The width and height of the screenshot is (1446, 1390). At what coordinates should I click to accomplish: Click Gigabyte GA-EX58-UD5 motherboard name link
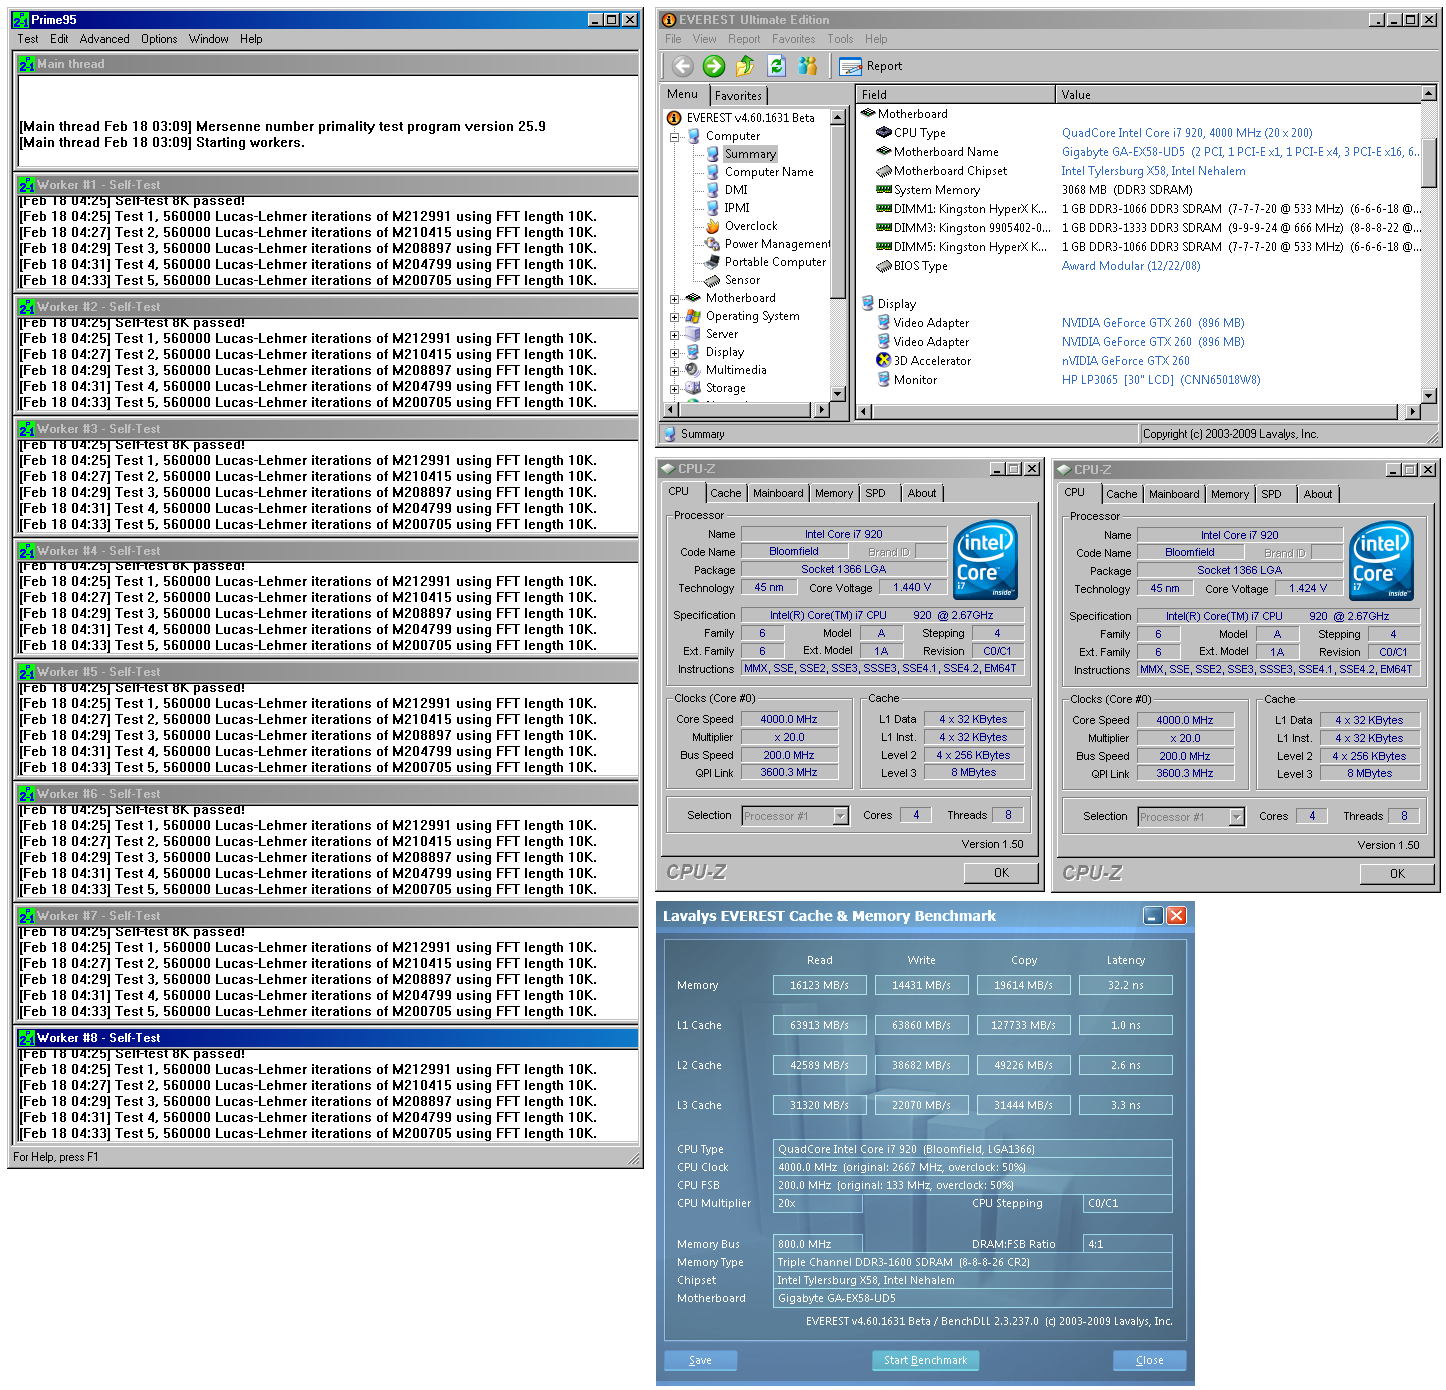pos(1241,152)
